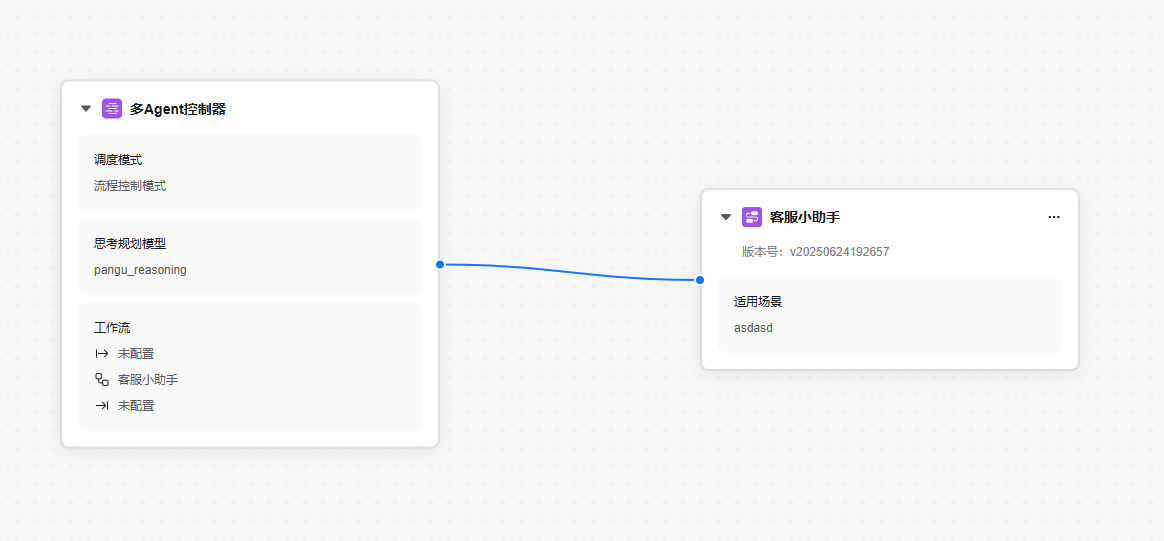Select the 多Agent控制器 node title
The image size is (1164, 541).
click(x=178, y=109)
